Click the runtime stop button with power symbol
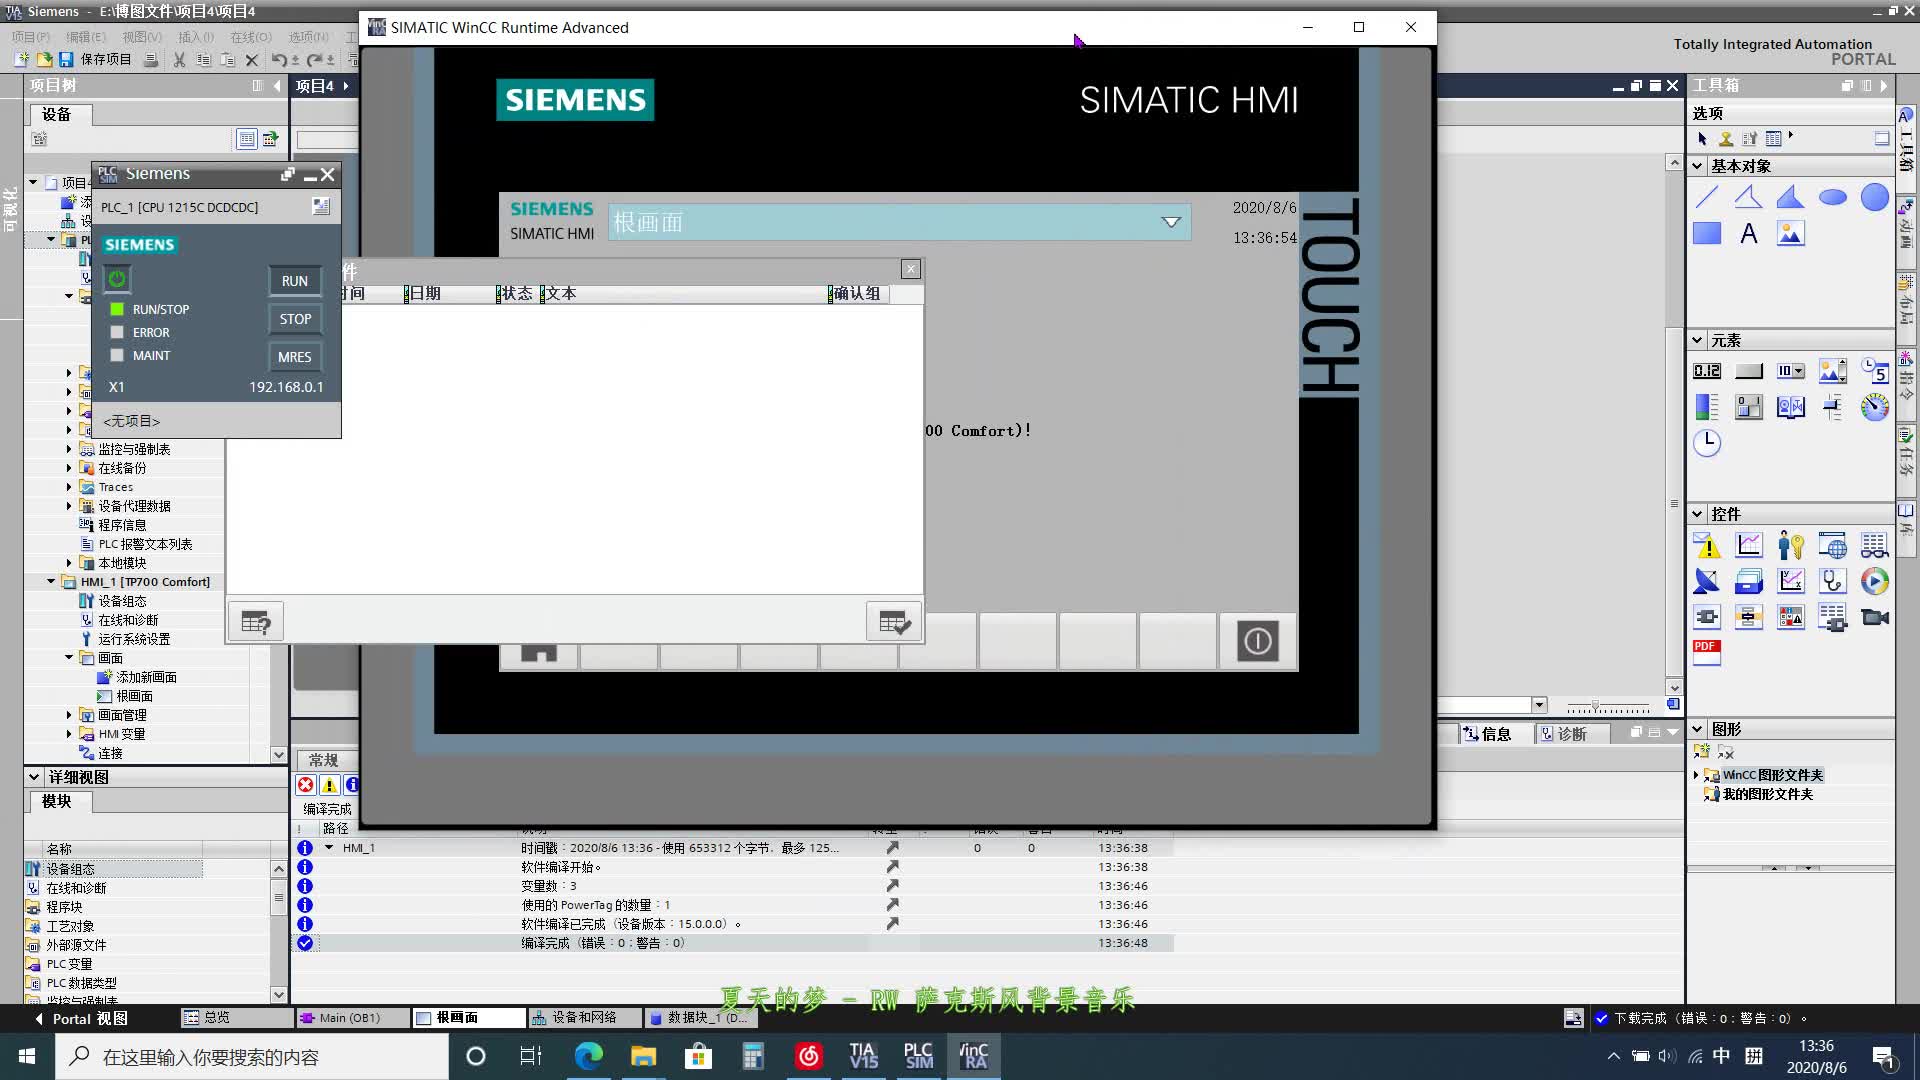 [x=1257, y=641]
